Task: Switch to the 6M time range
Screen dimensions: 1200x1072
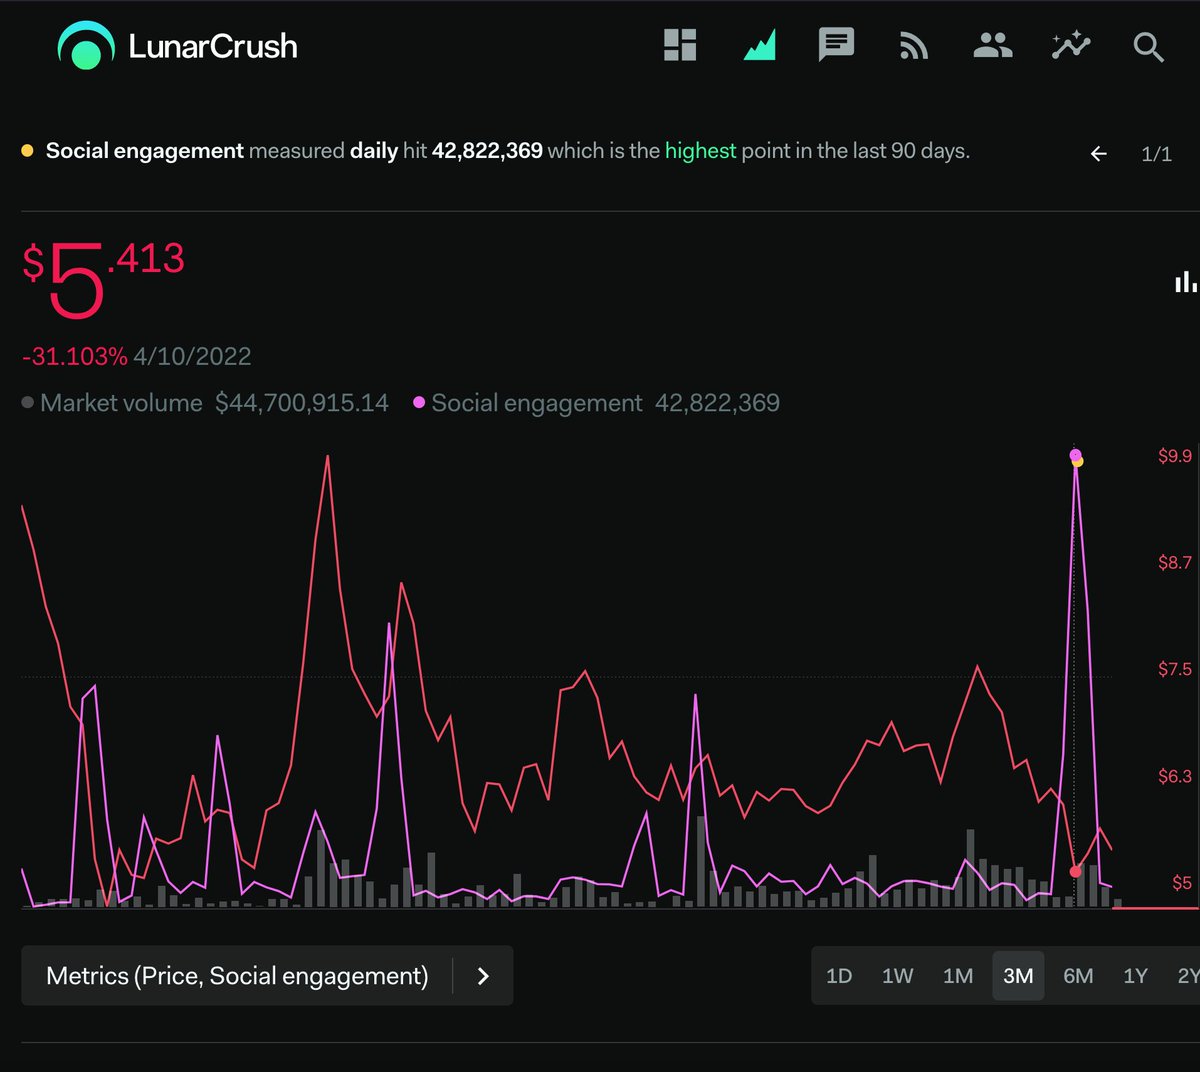Action: 1077,976
